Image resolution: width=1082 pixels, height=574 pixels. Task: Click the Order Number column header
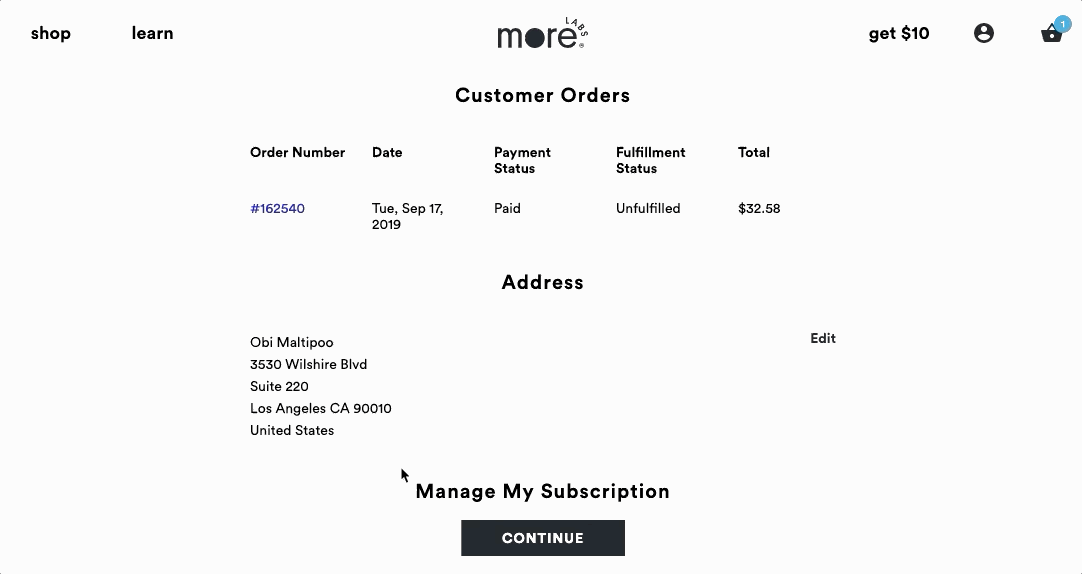tap(297, 153)
